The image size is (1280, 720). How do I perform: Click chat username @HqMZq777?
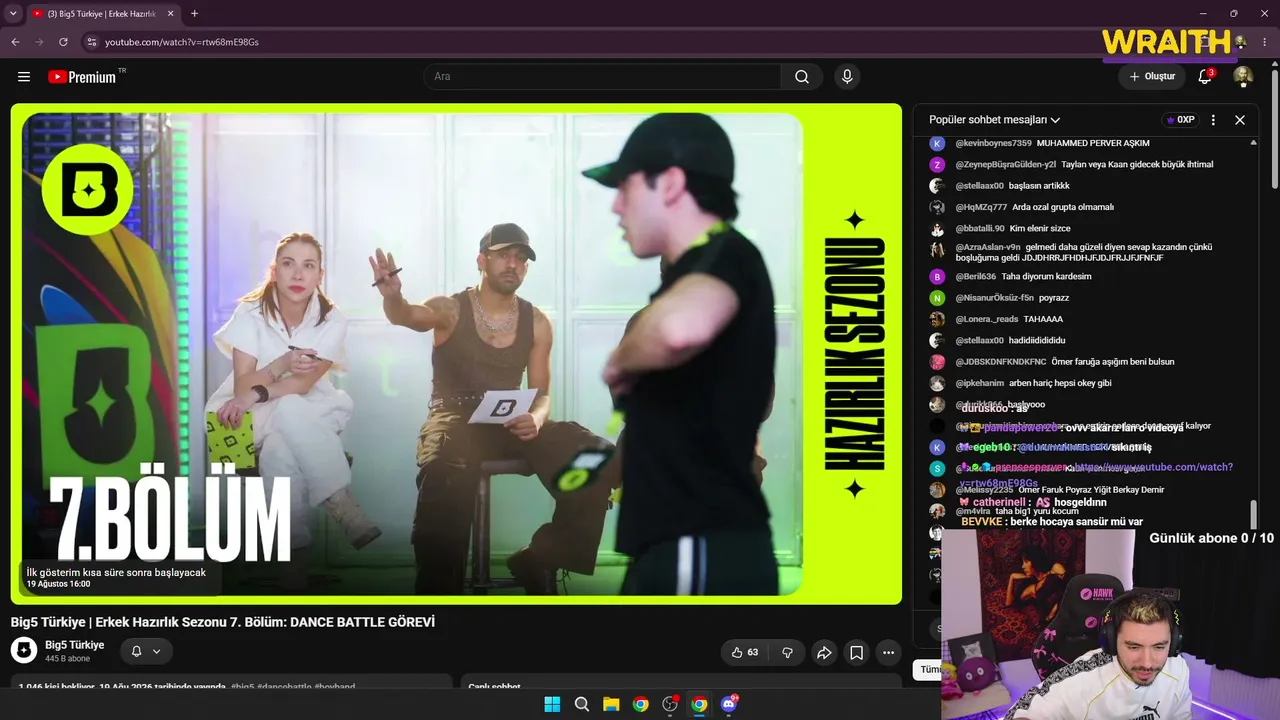(x=981, y=207)
